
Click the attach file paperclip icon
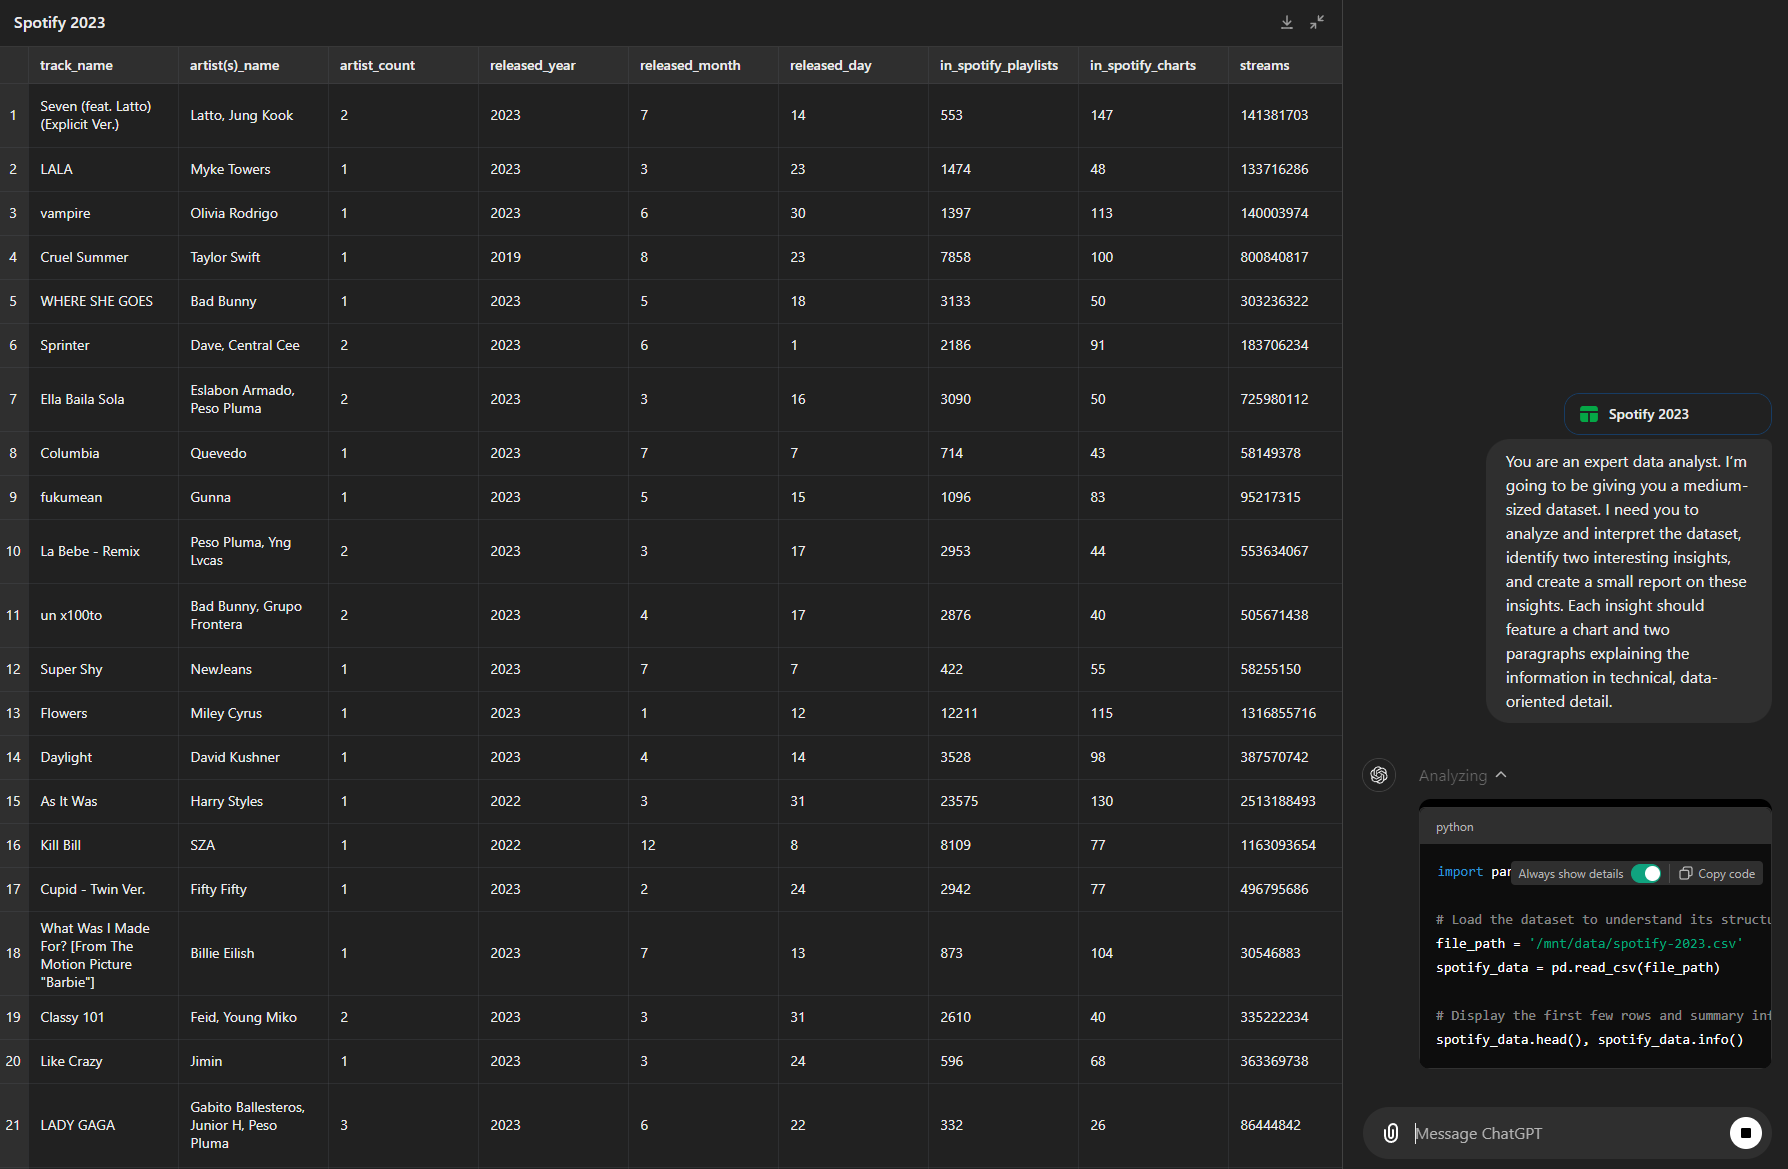tap(1391, 1133)
